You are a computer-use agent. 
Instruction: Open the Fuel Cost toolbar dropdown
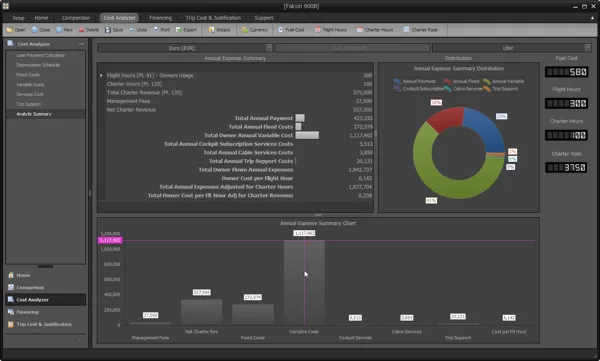tap(292, 30)
